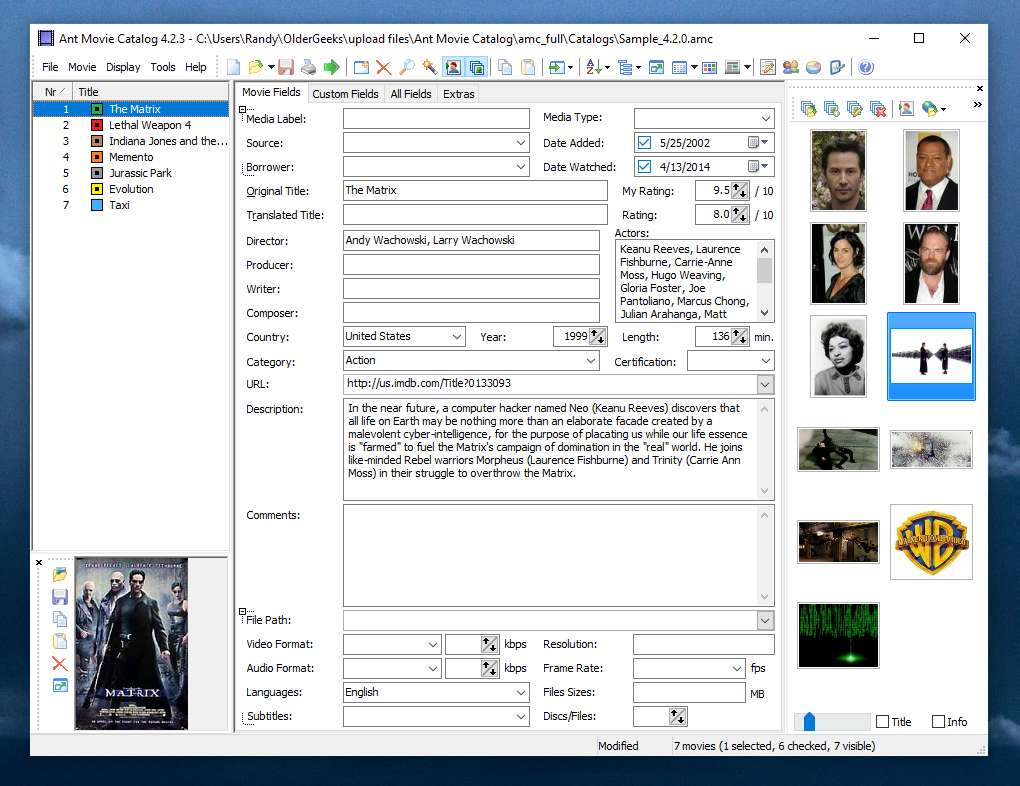The image size is (1020, 786).
Task: Open picture file in poster panel
Action: click(x=60, y=575)
